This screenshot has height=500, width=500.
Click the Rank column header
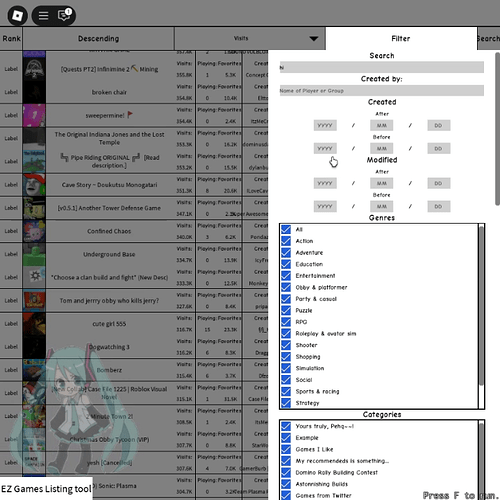tap(11, 39)
